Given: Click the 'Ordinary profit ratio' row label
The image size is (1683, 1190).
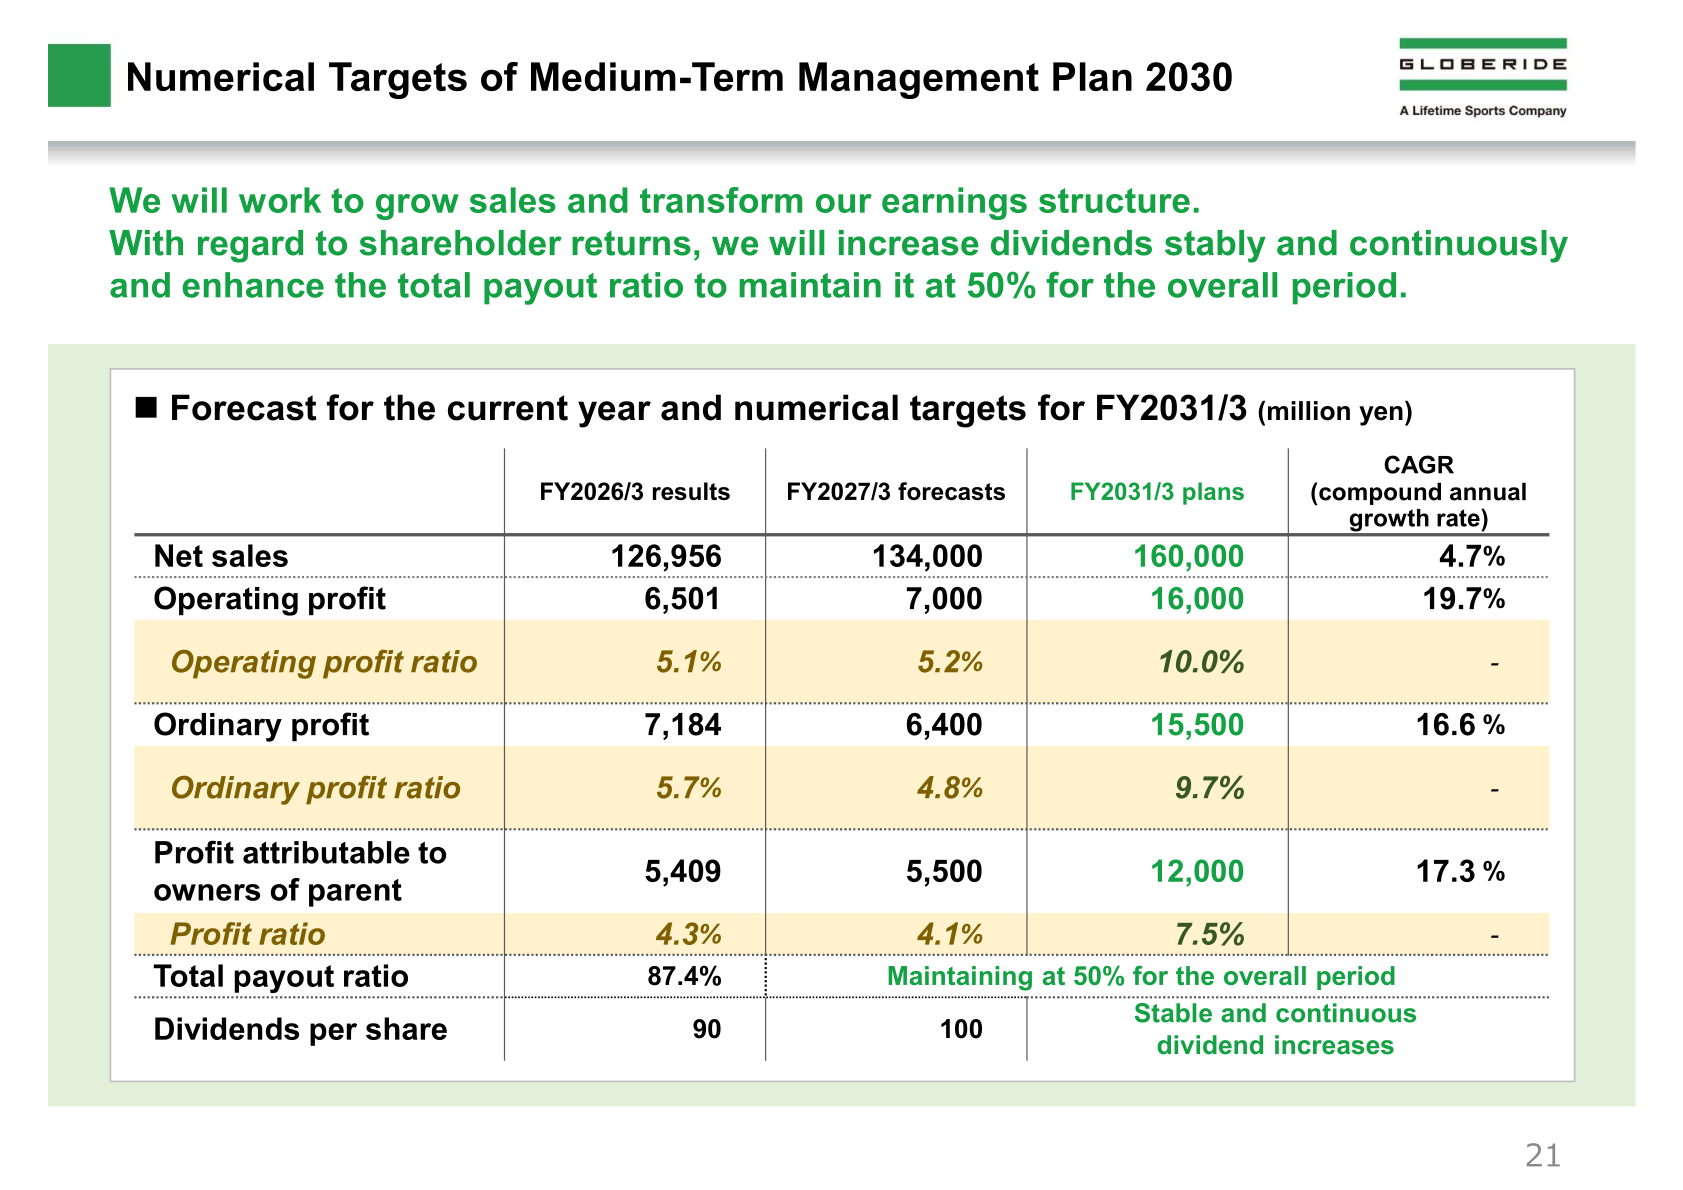Looking at the screenshot, I should 316,788.
